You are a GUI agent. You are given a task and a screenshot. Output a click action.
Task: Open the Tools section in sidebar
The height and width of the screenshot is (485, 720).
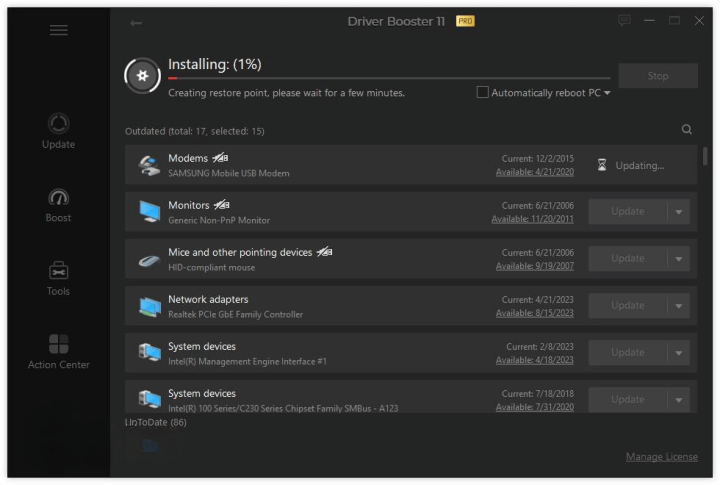click(x=58, y=279)
